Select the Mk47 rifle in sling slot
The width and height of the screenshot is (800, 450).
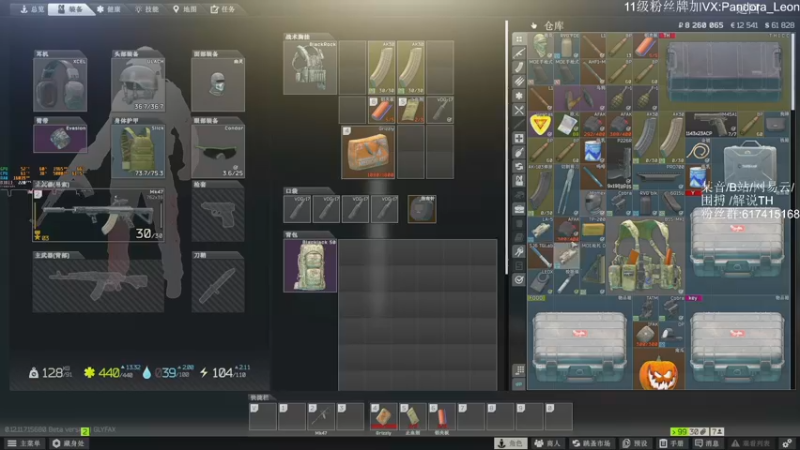click(x=98, y=215)
